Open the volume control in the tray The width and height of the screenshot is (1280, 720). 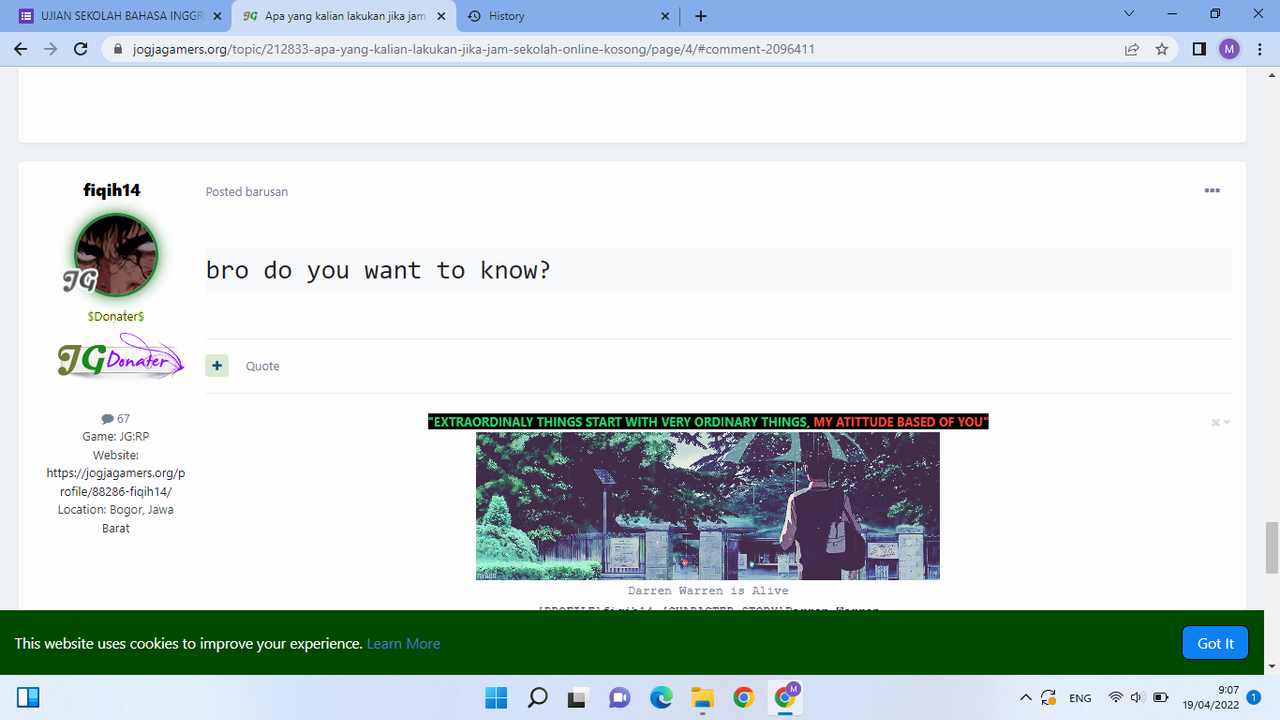pos(1137,698)
